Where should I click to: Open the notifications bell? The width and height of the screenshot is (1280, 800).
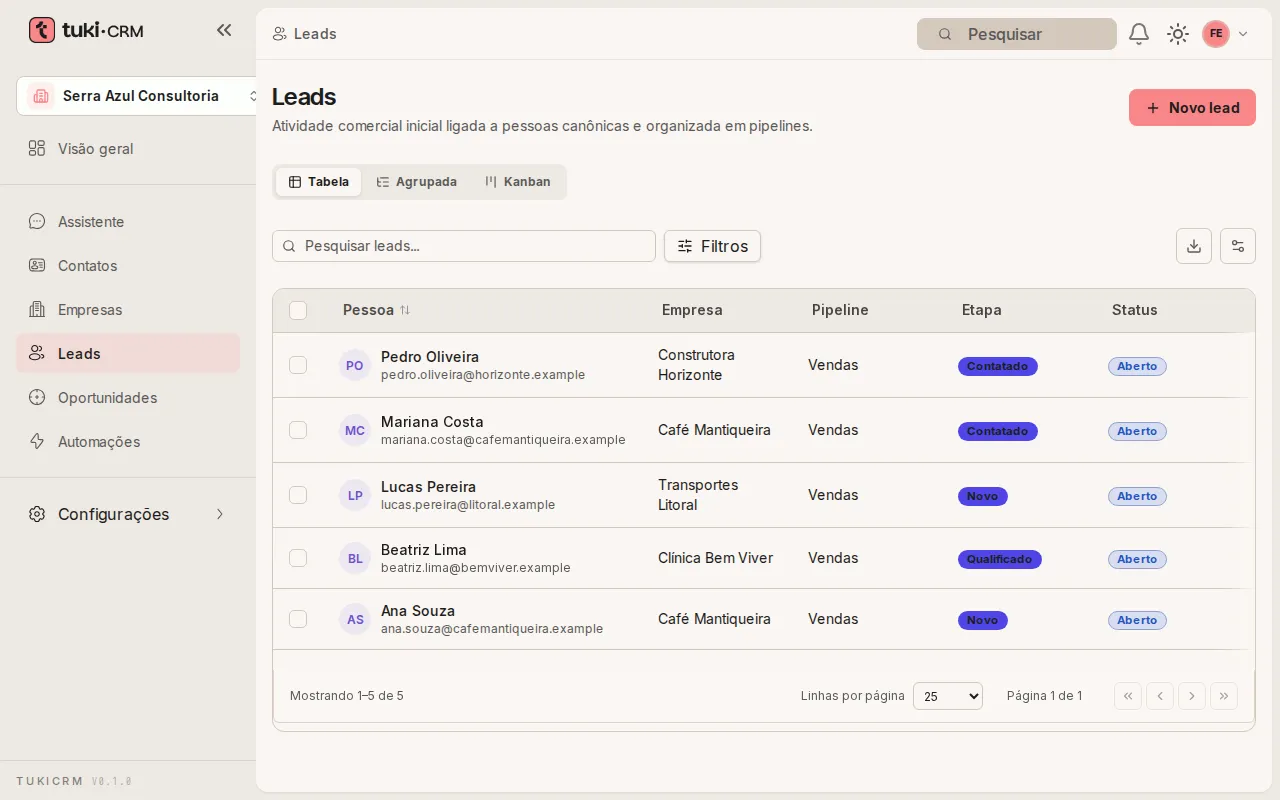click(1139, 34)
